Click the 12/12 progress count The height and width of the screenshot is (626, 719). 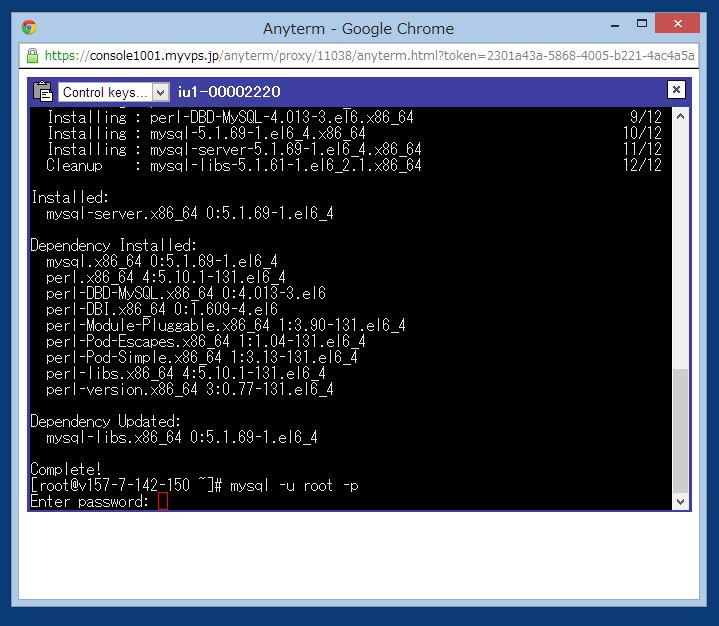[x=642, y=165]
